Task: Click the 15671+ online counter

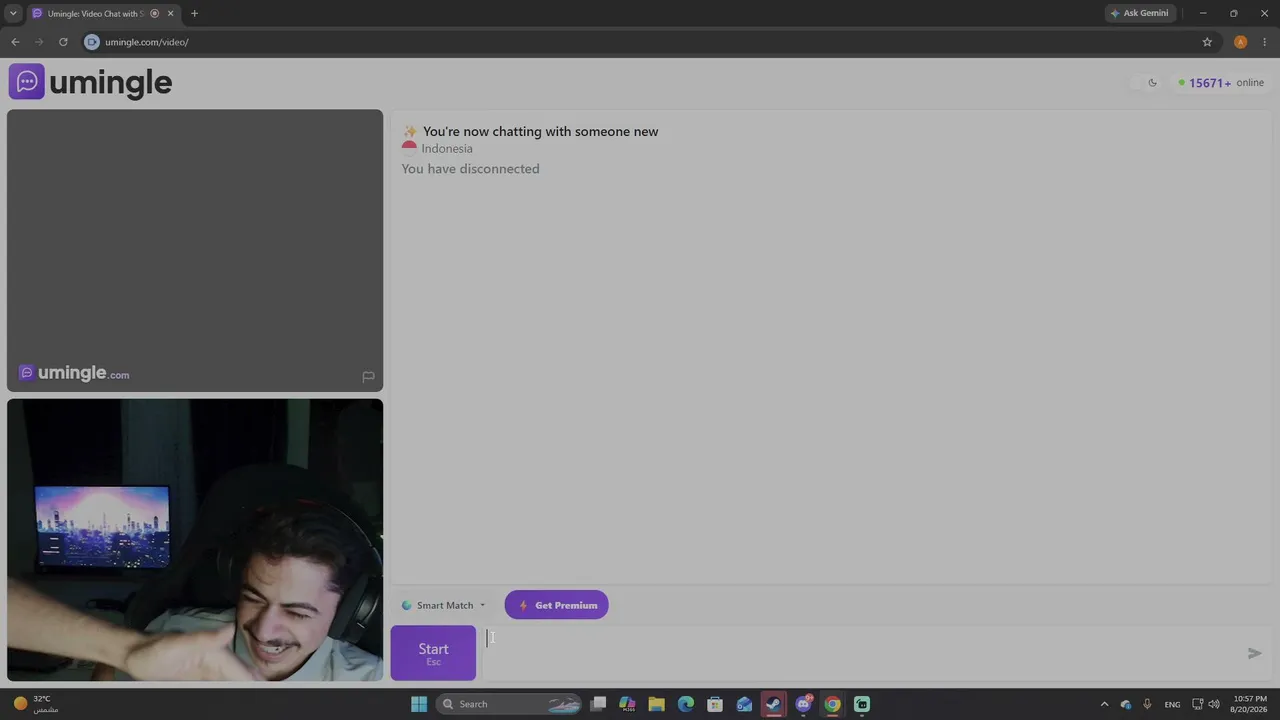Action: (x=1221, y=83)
